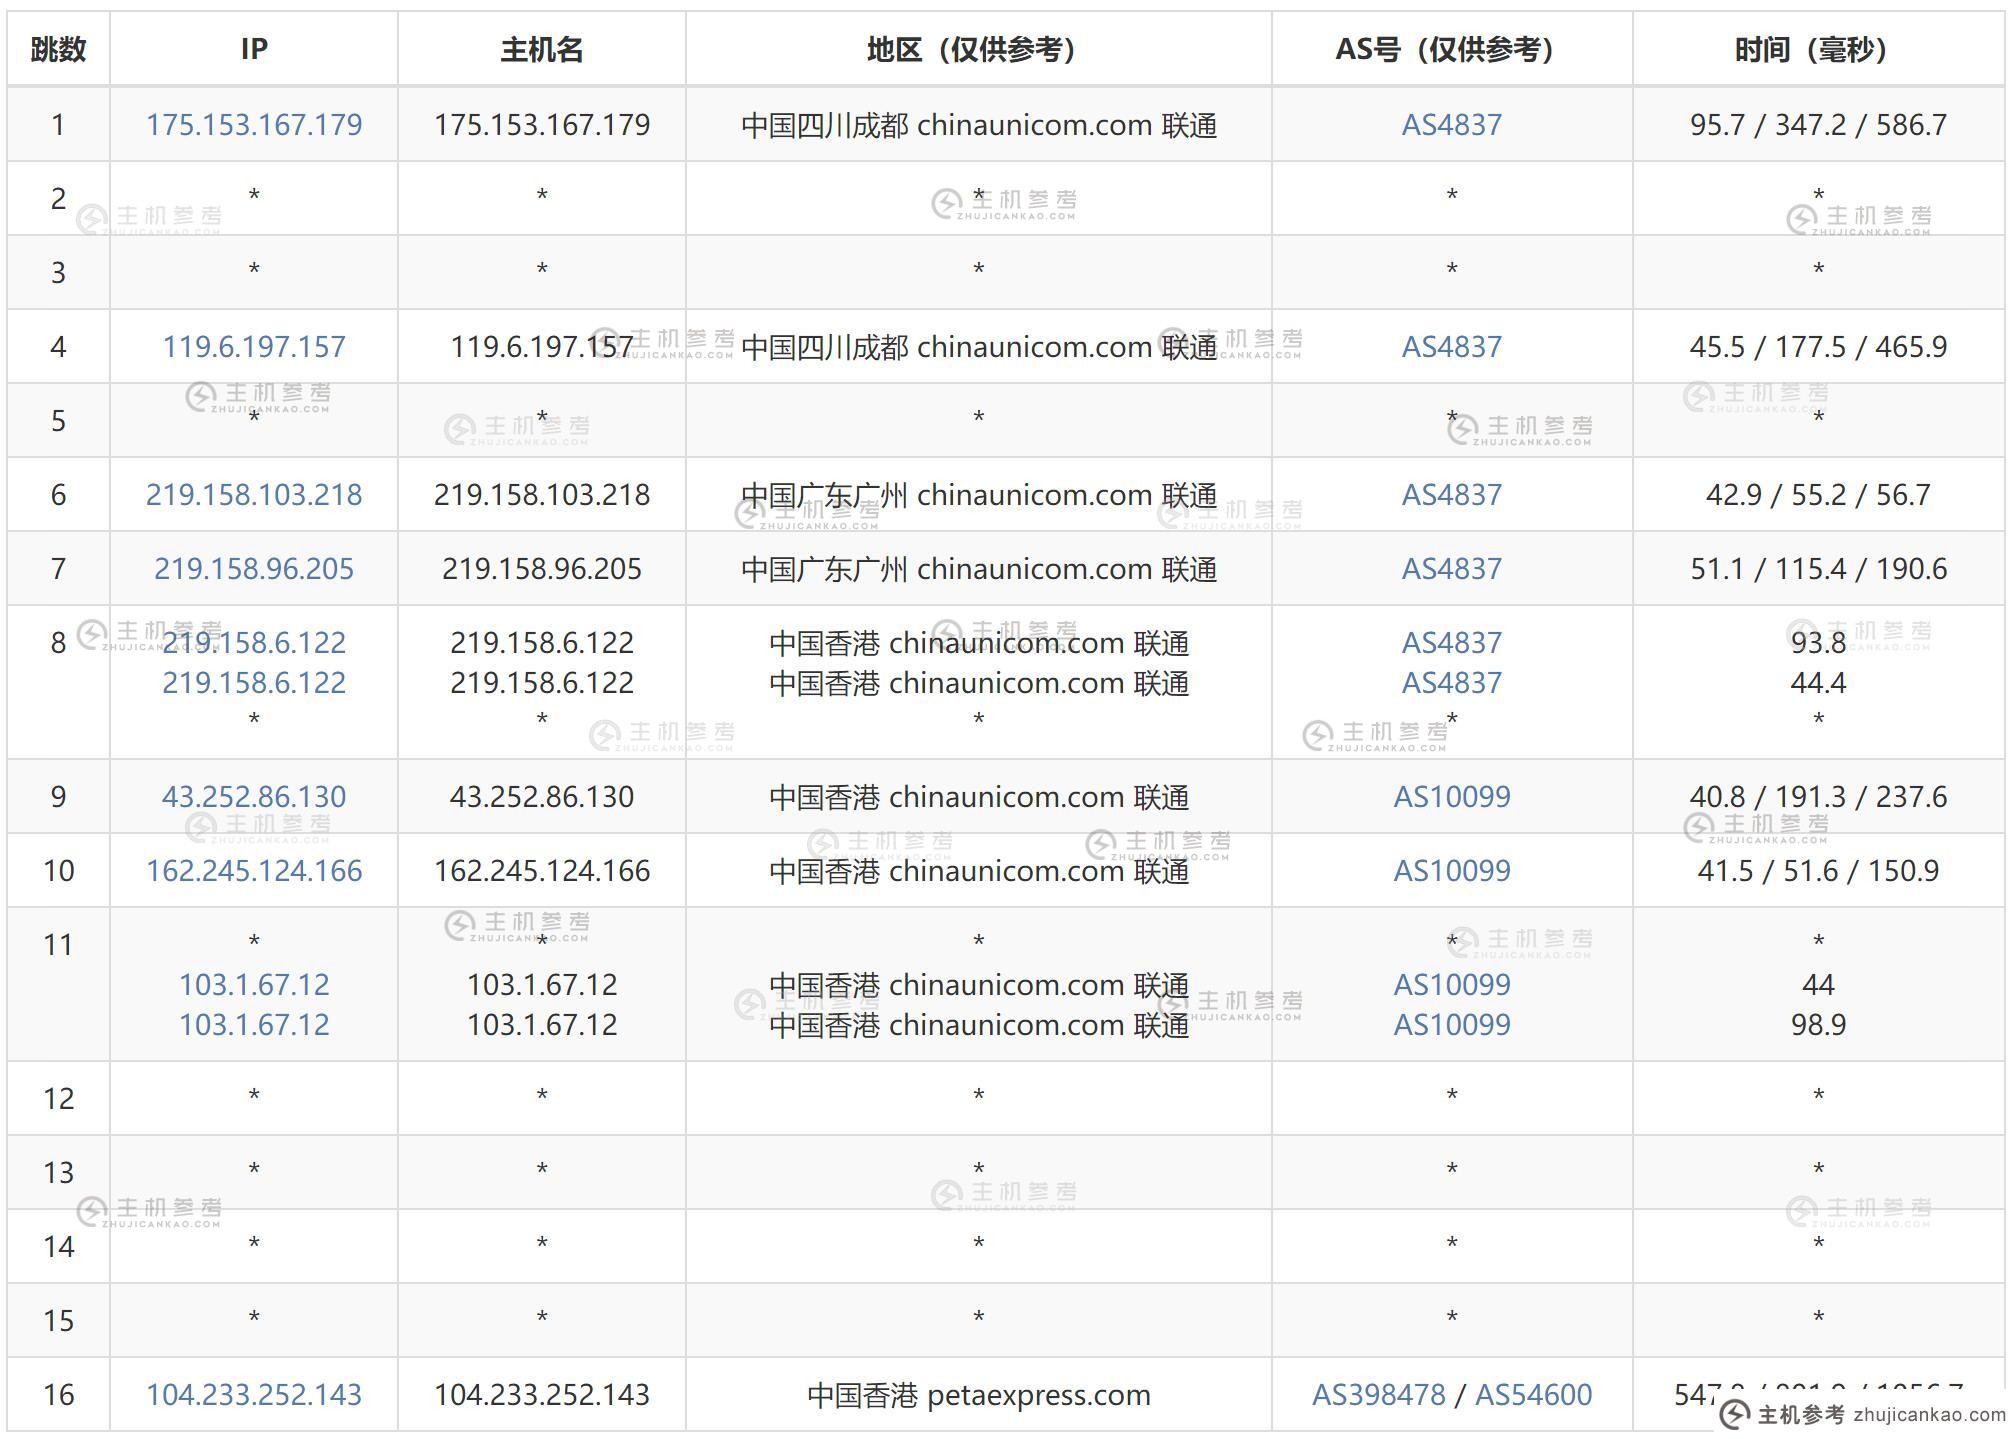Open AS10099 link in hop 10 row
The height and width of the screenshot is (1439, 2014).
click(x=1452, y=871)
